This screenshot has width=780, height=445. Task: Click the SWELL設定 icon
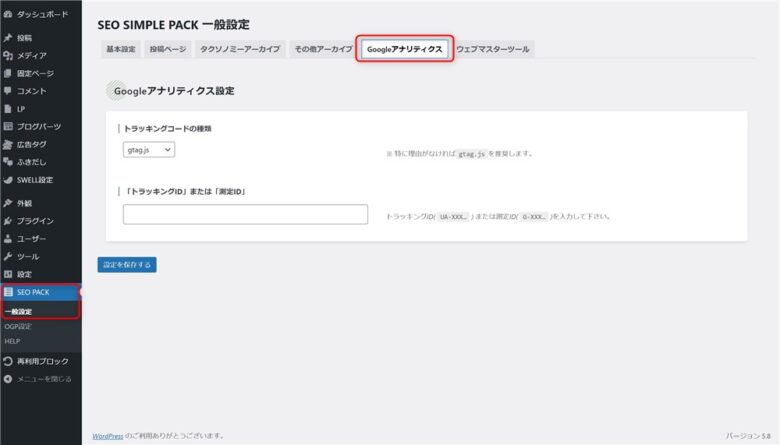8,180
